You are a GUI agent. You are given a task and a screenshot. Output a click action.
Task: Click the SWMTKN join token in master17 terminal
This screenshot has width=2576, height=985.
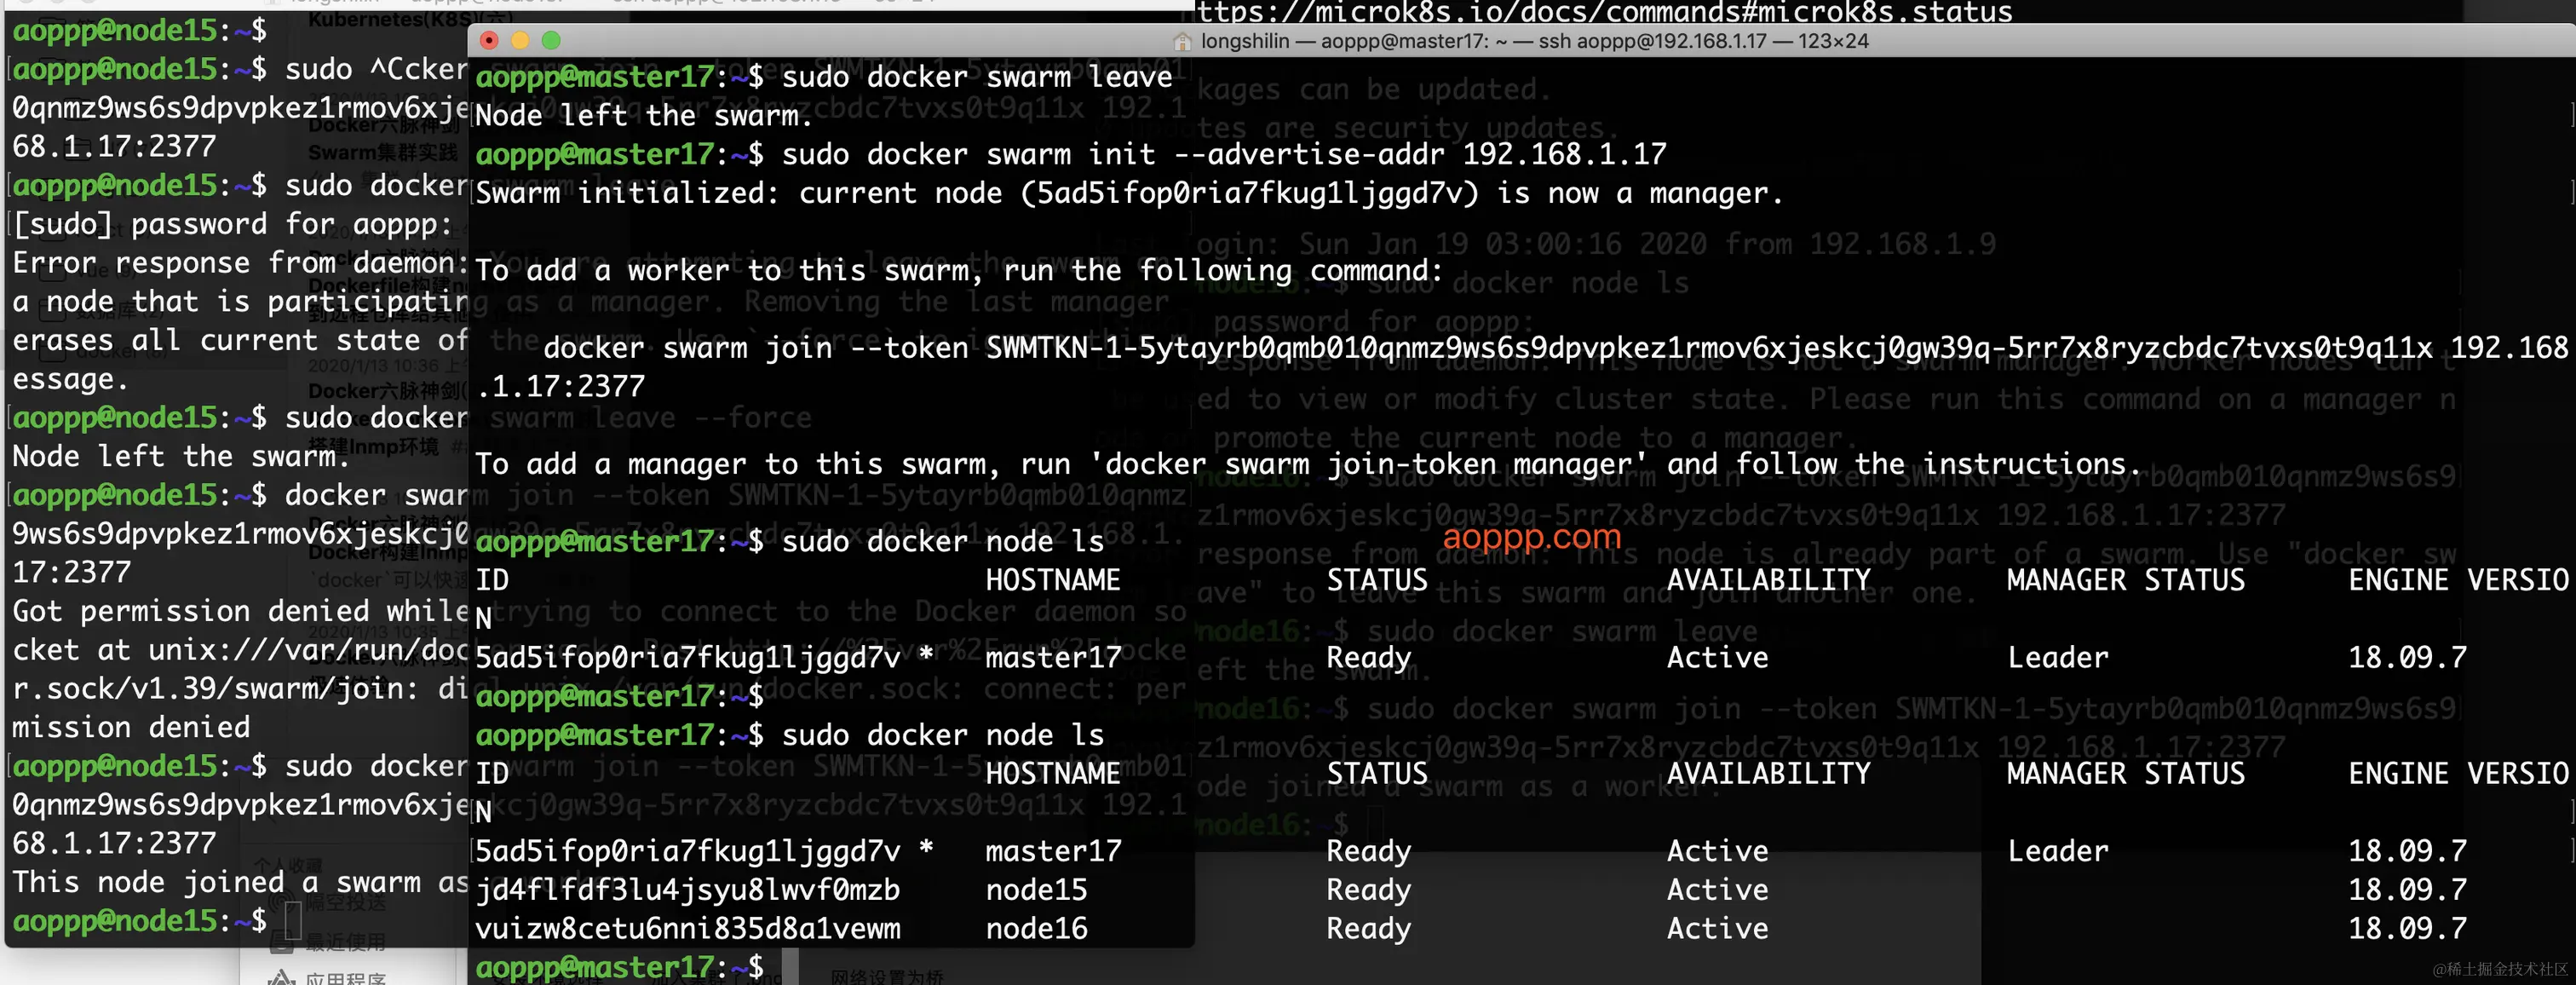[1708, 347]
